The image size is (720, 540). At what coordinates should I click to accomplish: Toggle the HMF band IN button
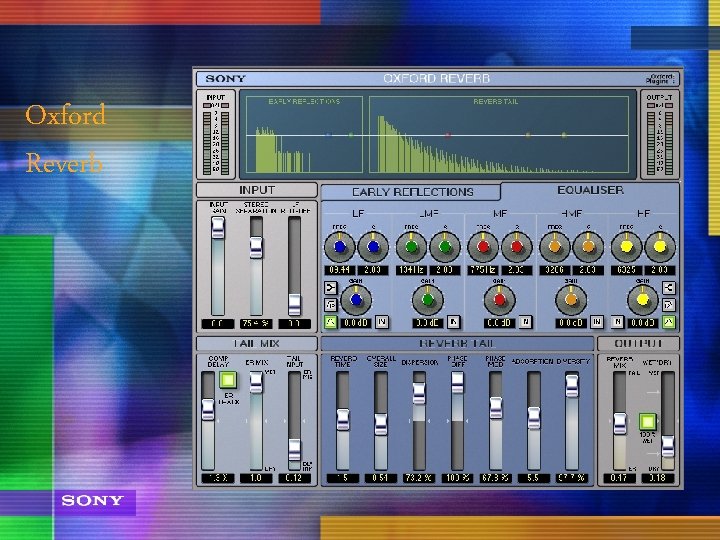click(x=597, y=322)
